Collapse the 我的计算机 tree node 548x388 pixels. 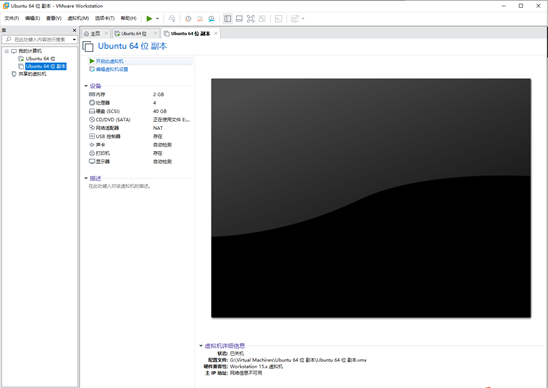pos(7,51)
